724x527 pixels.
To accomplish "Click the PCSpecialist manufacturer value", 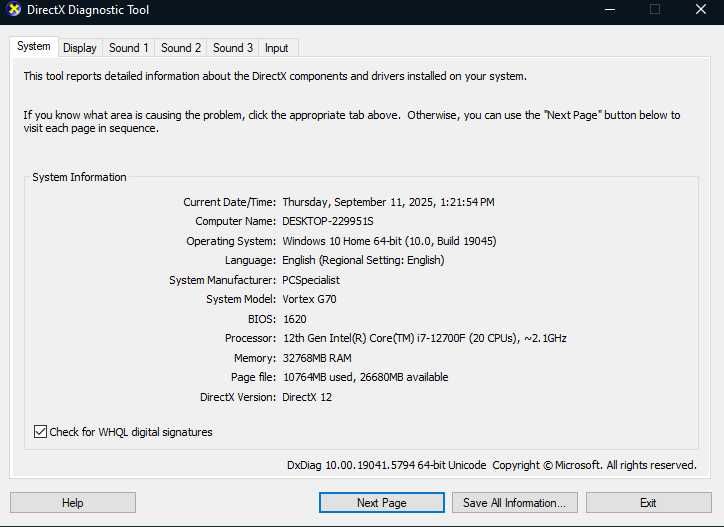I will click(x=311, y=280).
